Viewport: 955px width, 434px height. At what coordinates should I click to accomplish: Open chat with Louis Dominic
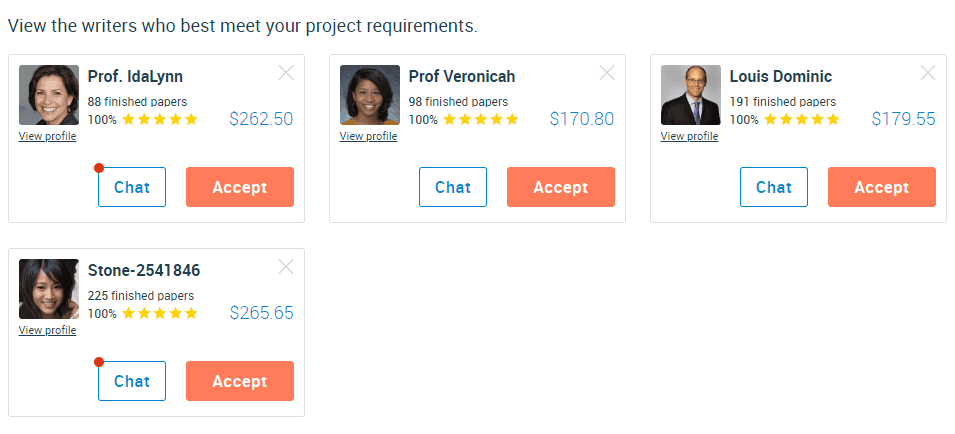click(774, 187)
